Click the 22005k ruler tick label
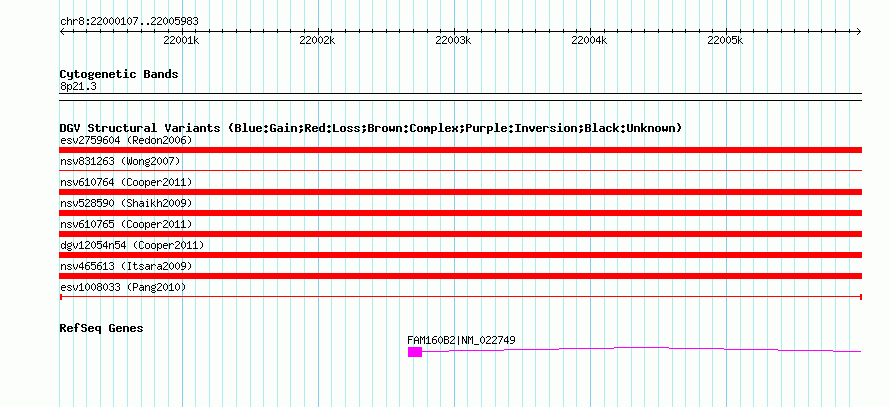The height and width of the screenshot is (407, 890). (725, 40)
